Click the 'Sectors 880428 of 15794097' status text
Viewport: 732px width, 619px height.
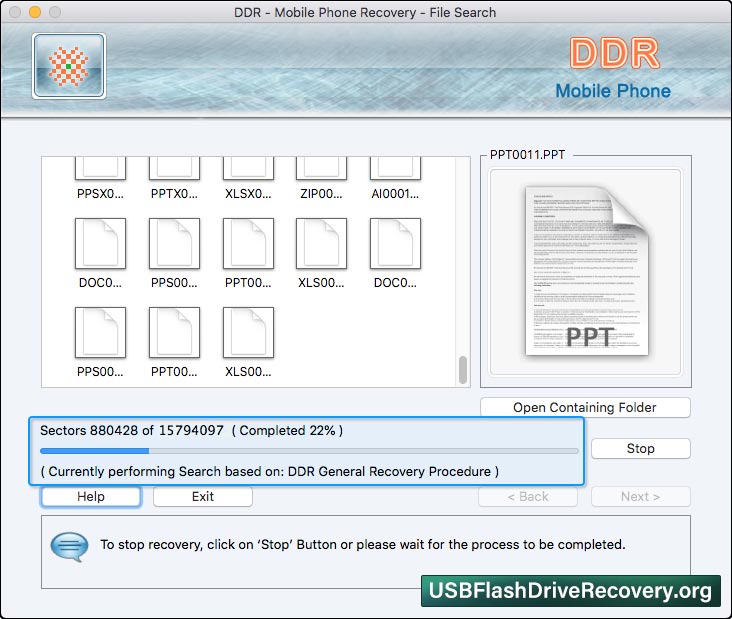pos(132,430)
